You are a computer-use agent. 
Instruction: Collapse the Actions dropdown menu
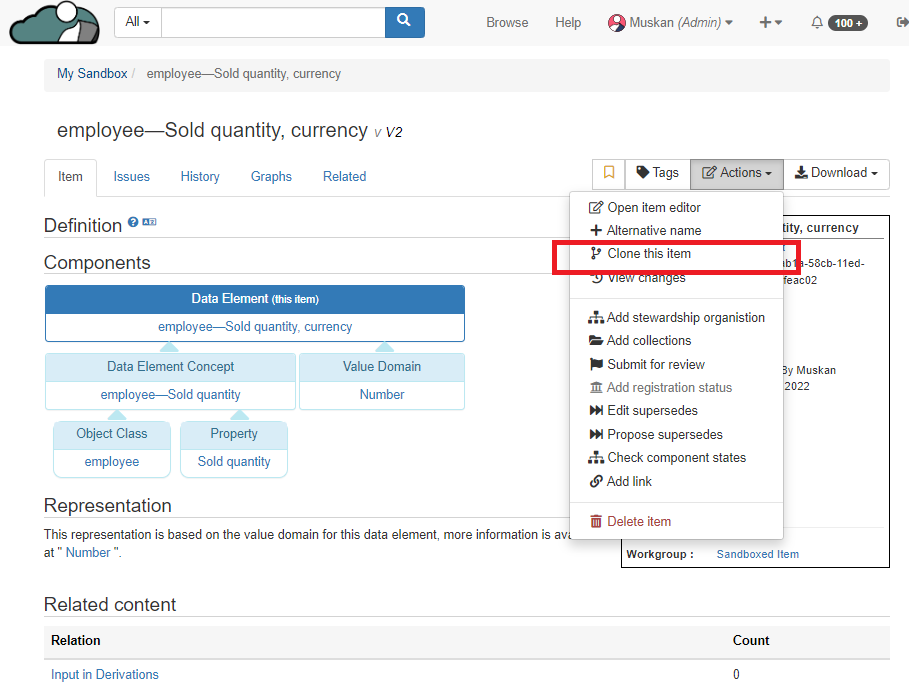coord(736,173)
